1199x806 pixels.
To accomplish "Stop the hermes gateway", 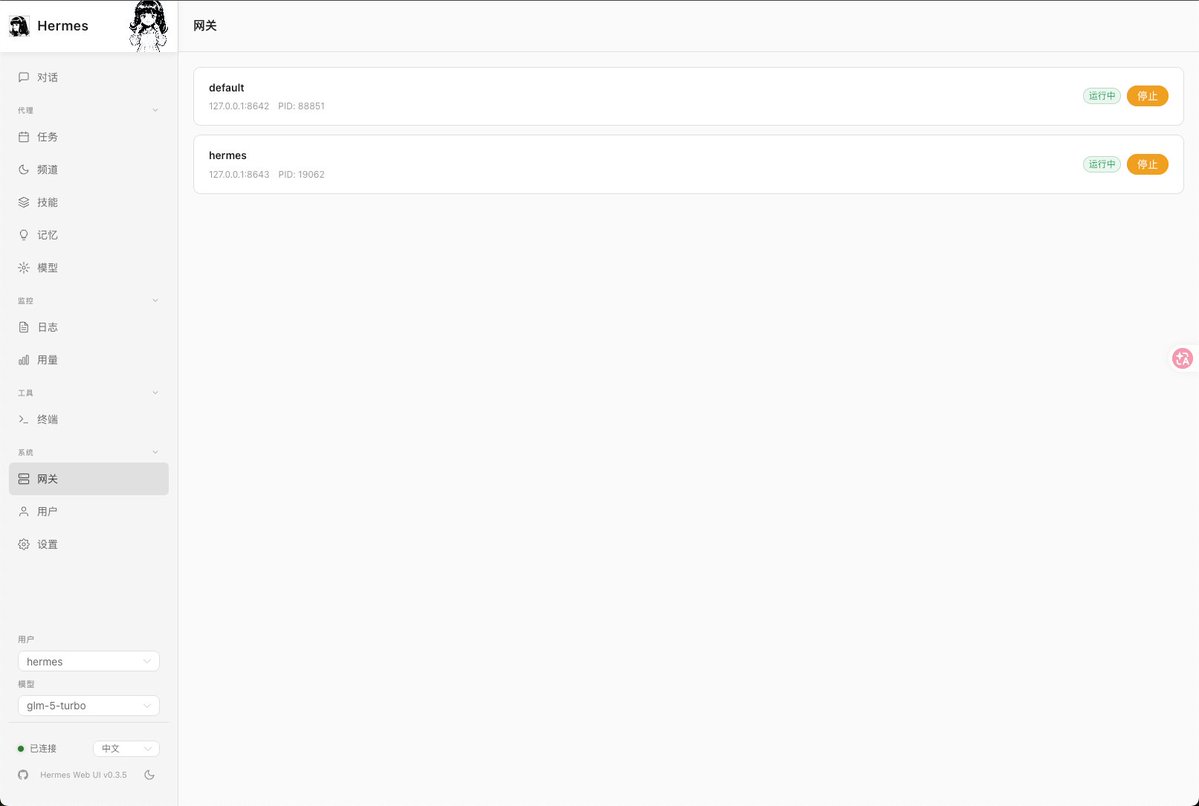I will click(x=1147, y=164).
